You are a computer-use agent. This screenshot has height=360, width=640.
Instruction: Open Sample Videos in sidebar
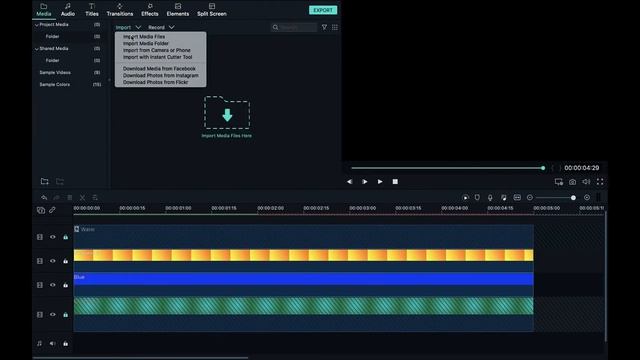[x=55, y=72]
